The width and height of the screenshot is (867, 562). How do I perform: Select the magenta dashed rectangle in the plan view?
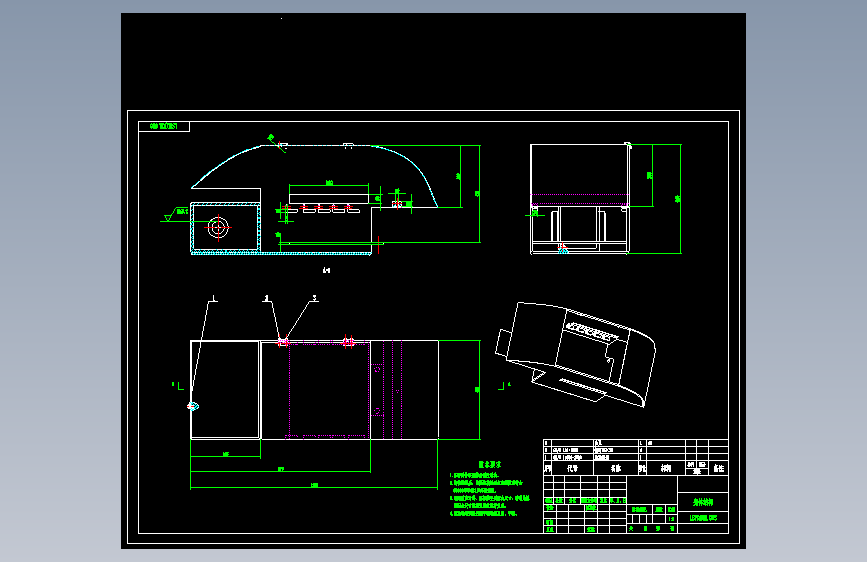(x=330, y=390)
